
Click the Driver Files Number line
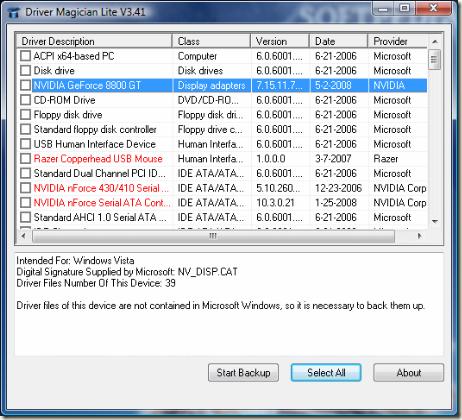pyautogui.click(x=96, y=283)
